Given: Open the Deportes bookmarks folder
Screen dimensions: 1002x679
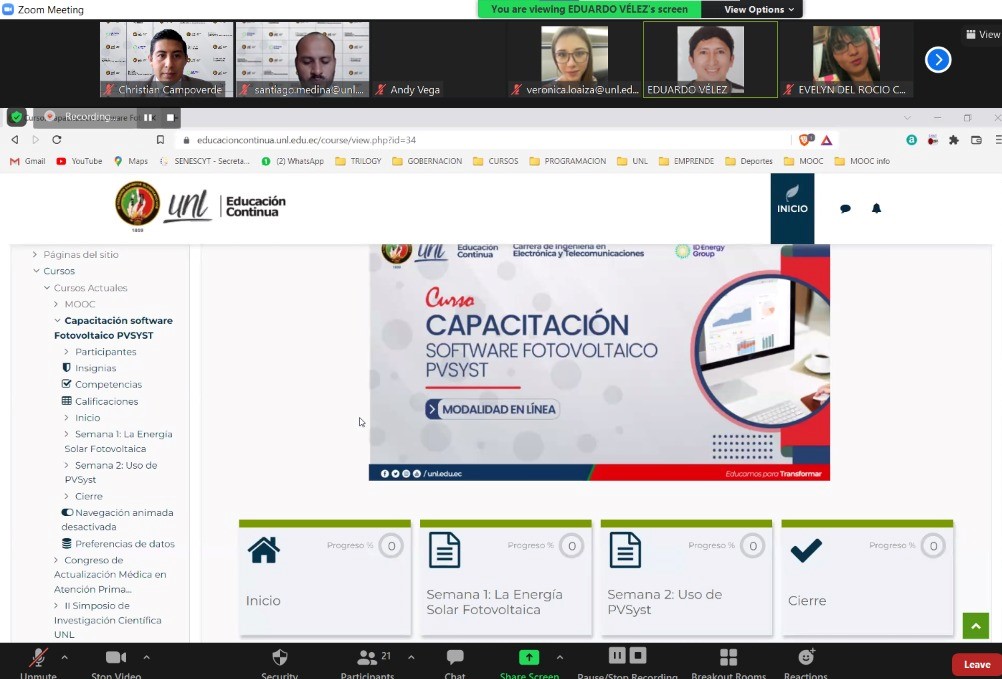Looking at the screenshot, I should point(749,161).
